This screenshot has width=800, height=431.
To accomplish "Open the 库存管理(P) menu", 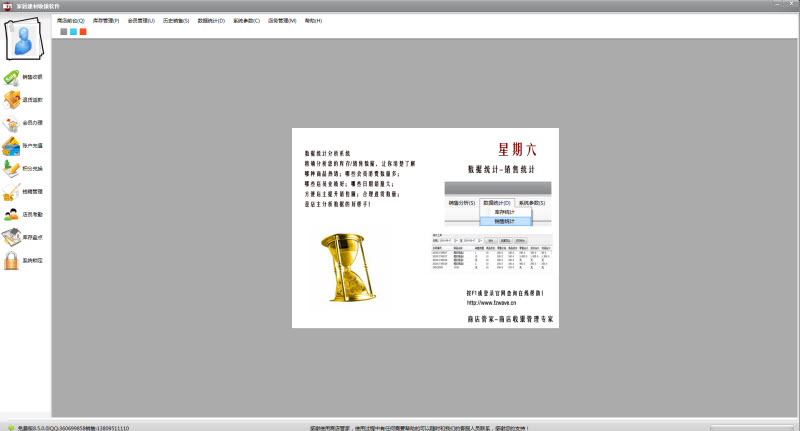I will [106, 21].
